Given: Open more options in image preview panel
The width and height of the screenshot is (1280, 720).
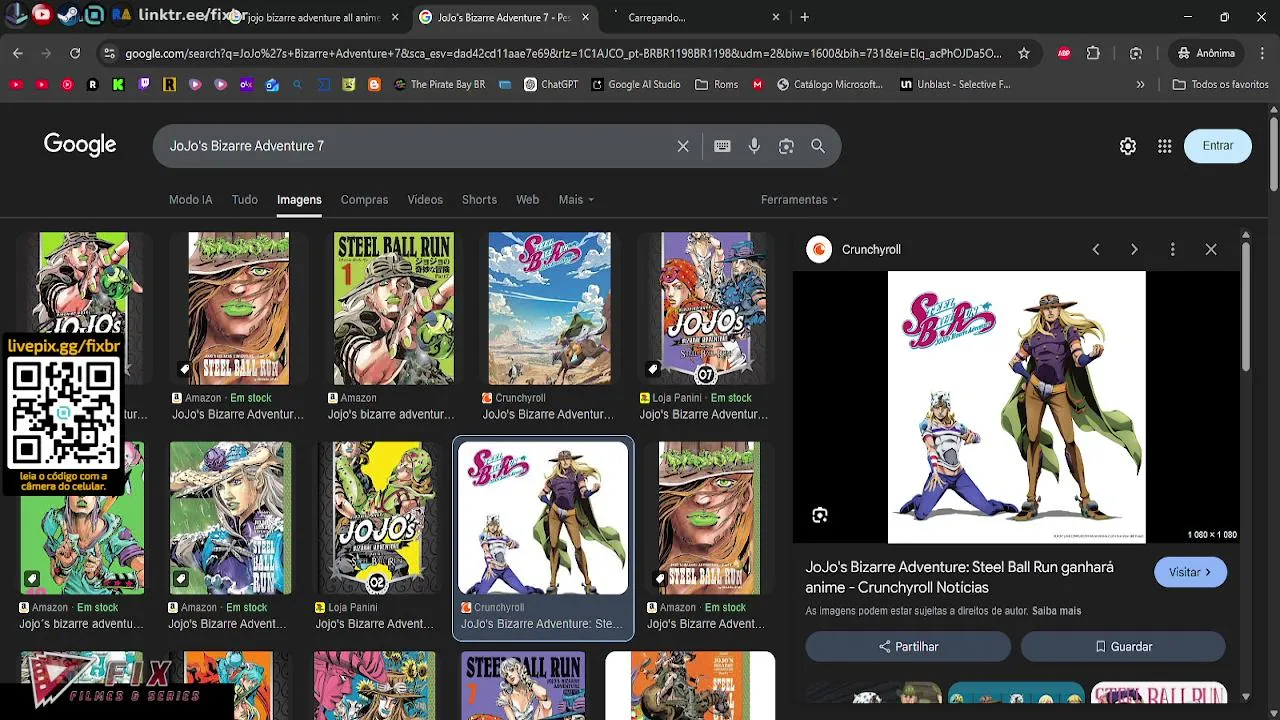Looking at the screenshot, I should tap(1173, 249).
